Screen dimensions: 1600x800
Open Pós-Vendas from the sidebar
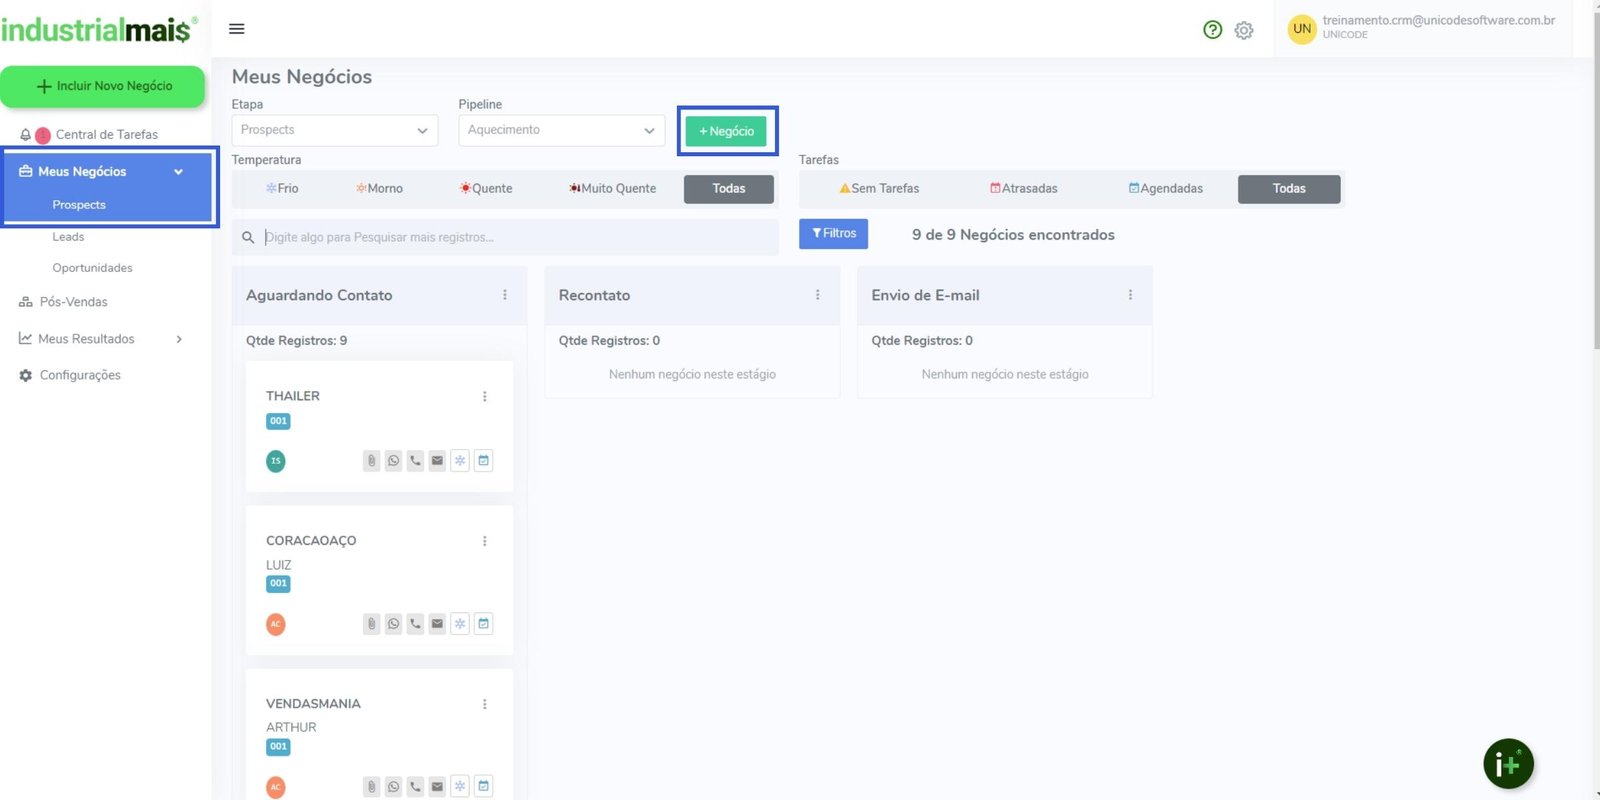click(73, 302)
